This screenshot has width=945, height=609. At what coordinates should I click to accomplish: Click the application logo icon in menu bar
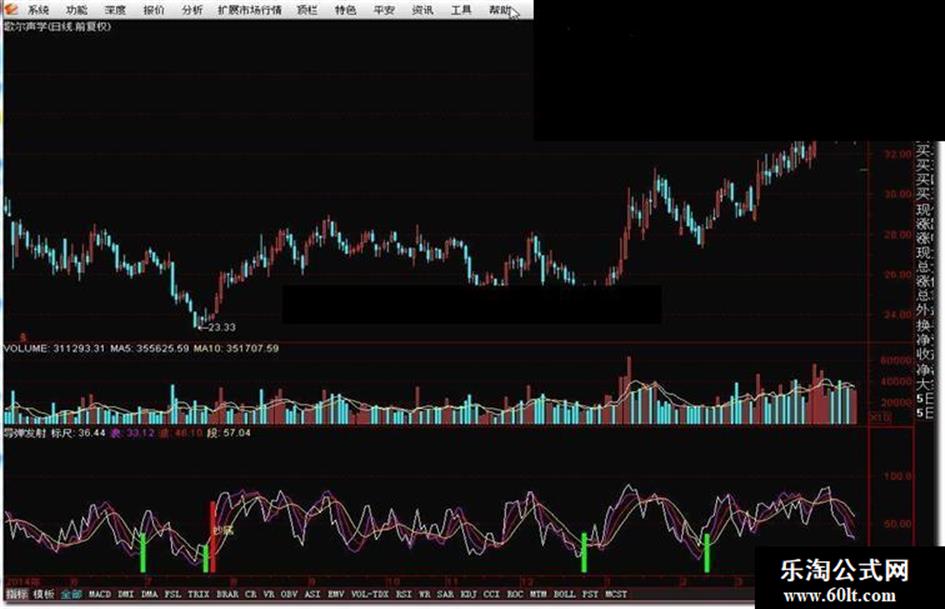click(11, 9)
